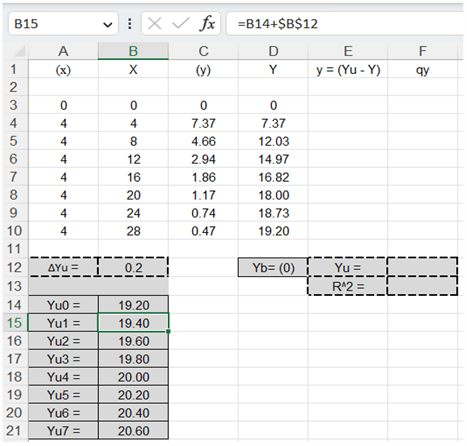This screenshot has height=446, width=467.
Task: Click the Insert Function fx icon
Action: (x=207, y=24)
